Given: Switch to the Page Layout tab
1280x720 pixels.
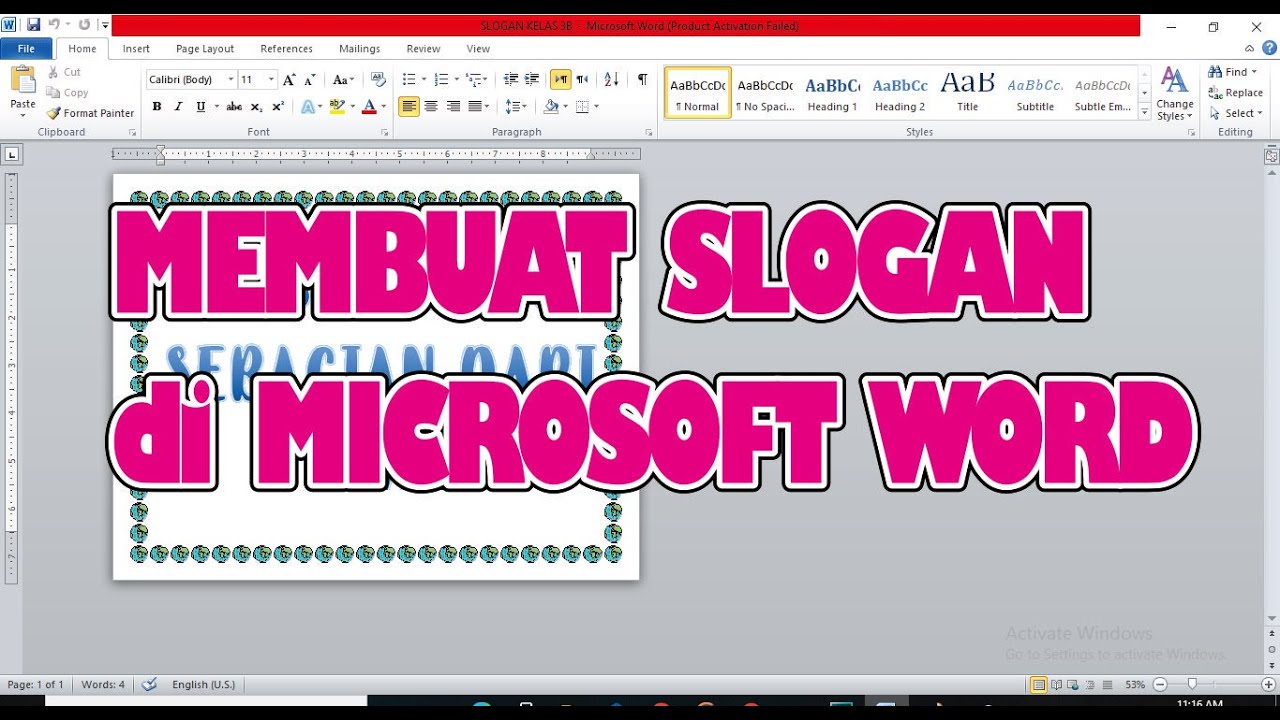Looking at the screenshot, I should pos(205,48).
